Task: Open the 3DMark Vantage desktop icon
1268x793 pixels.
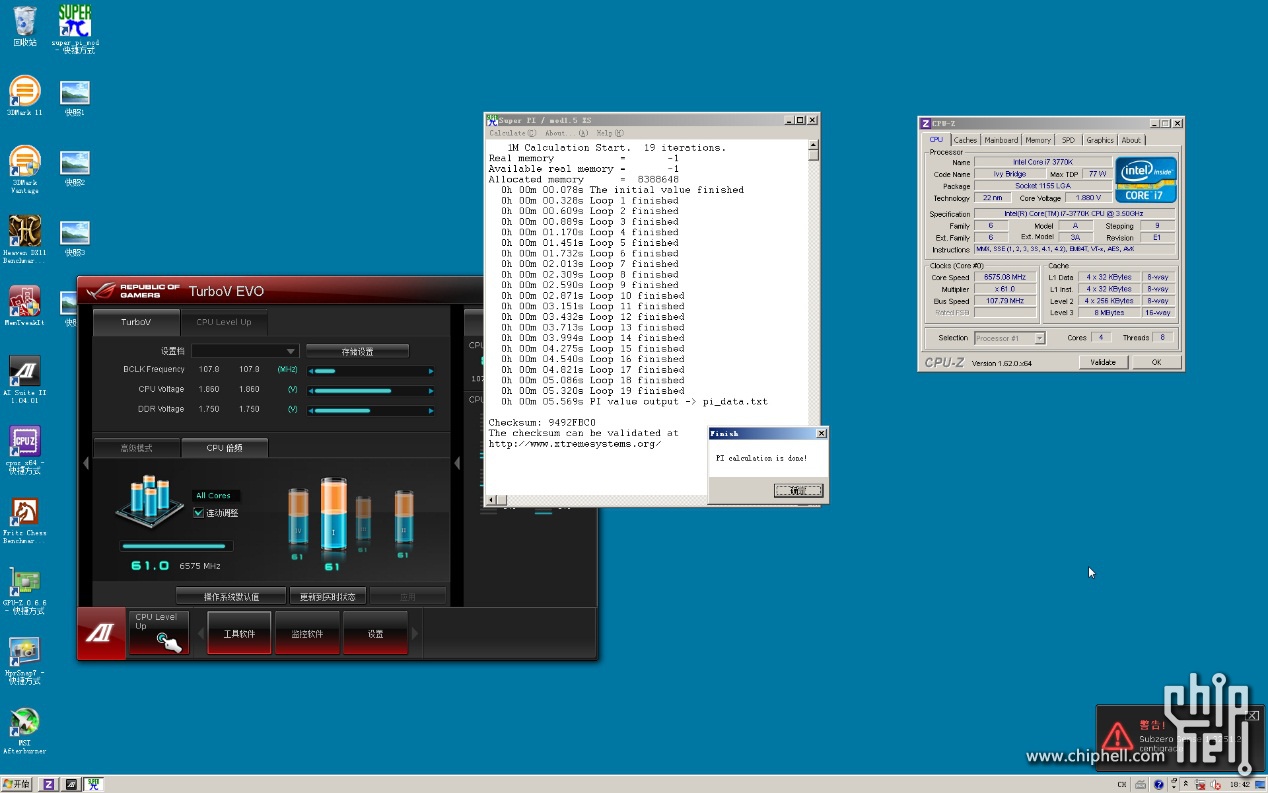Action: (x=25, y=170)
